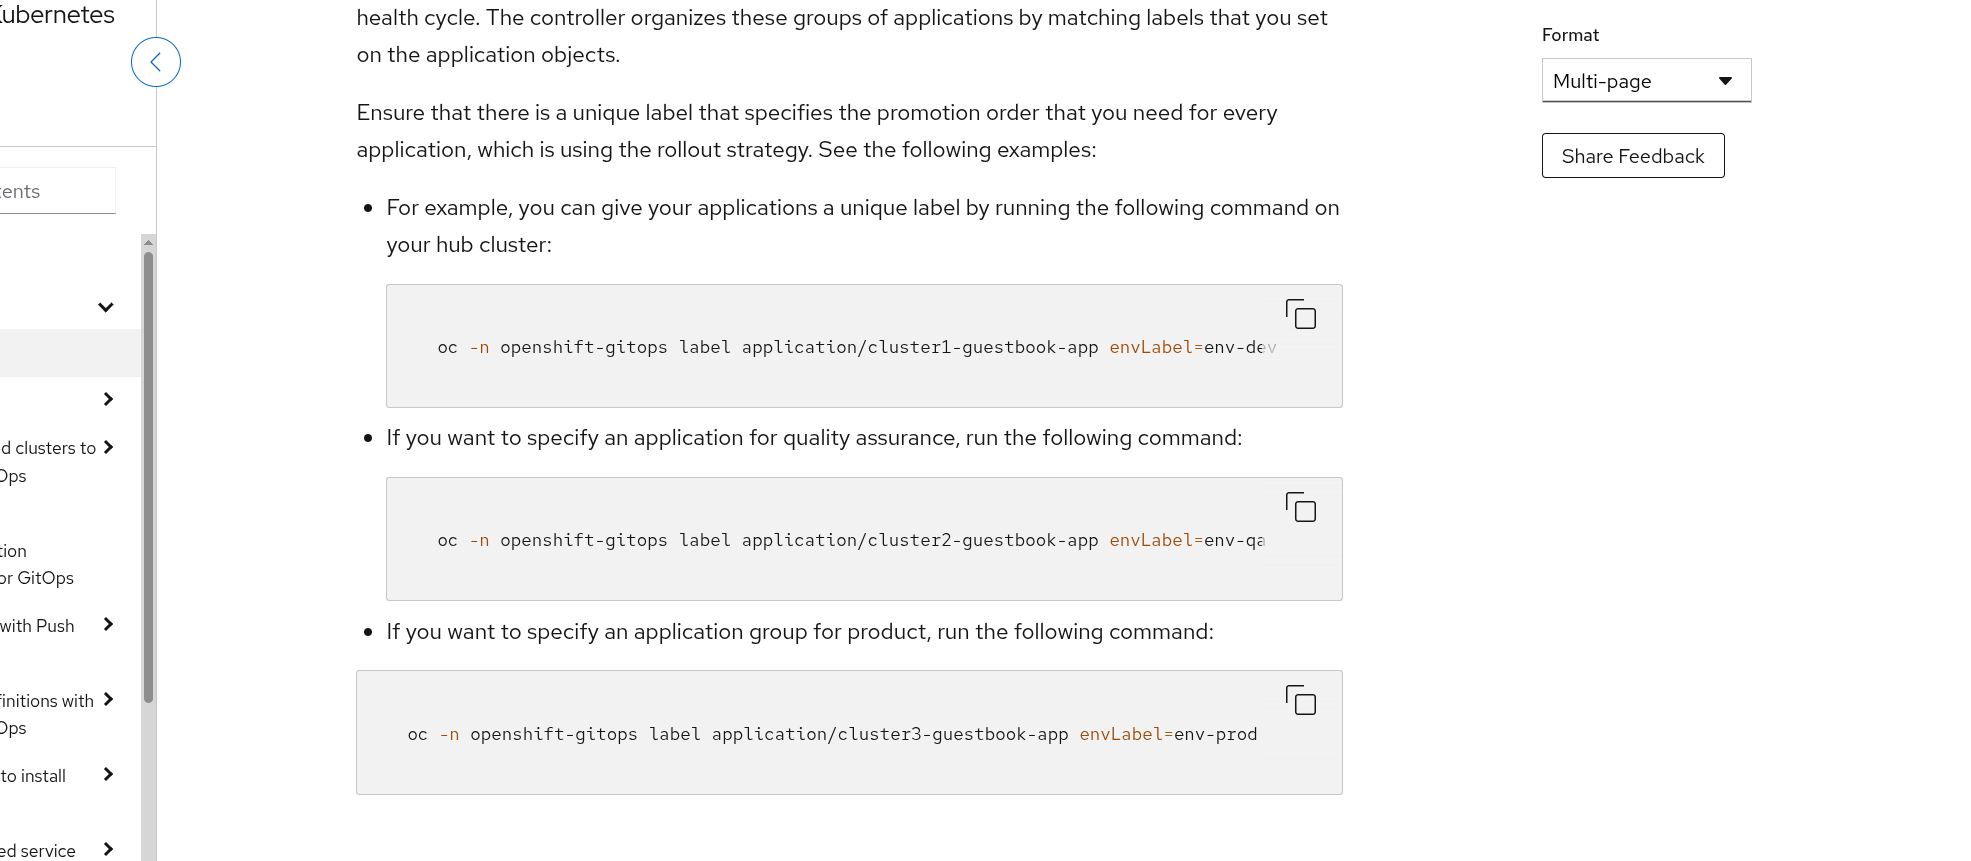Open the sidebar link ending 'or GitOps'
The width and height of the screenshot is (1971, 861).
coord(37,578)
